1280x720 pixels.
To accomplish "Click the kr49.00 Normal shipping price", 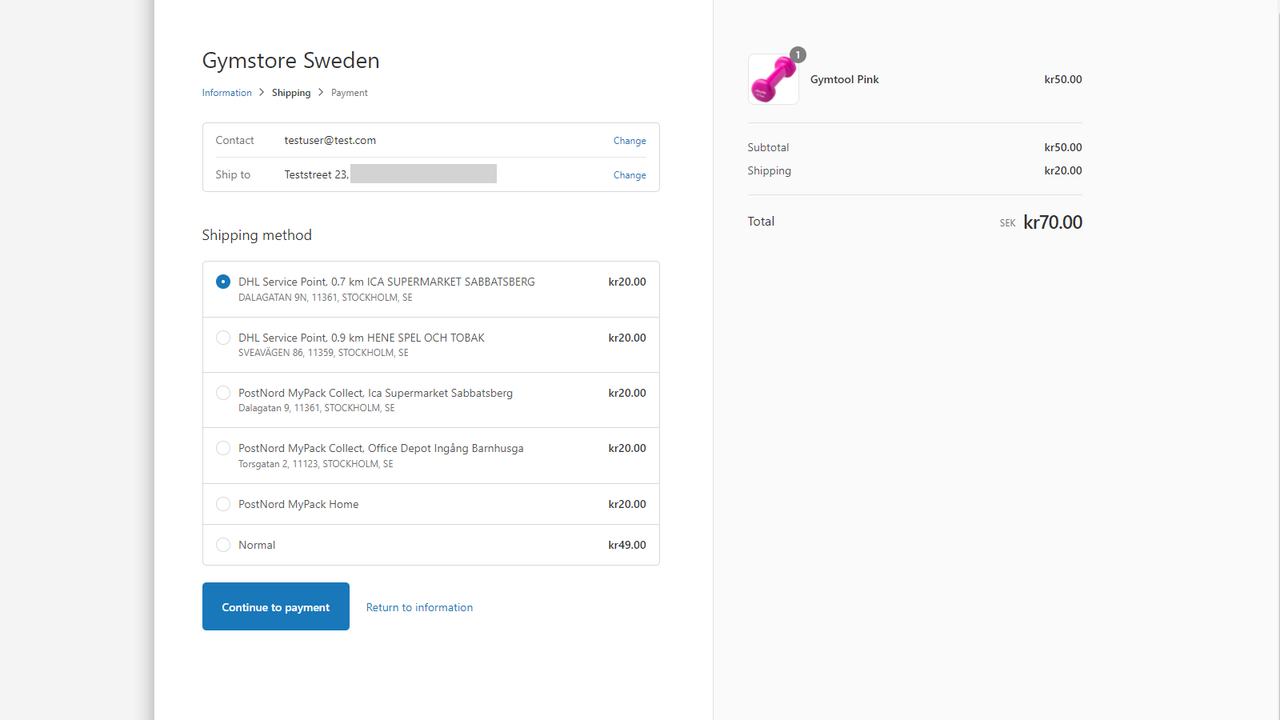I will (627, 545).
